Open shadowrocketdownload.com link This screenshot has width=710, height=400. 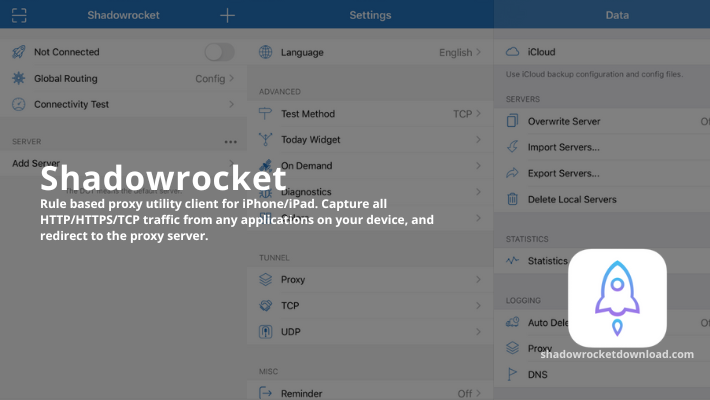point(617,354)
